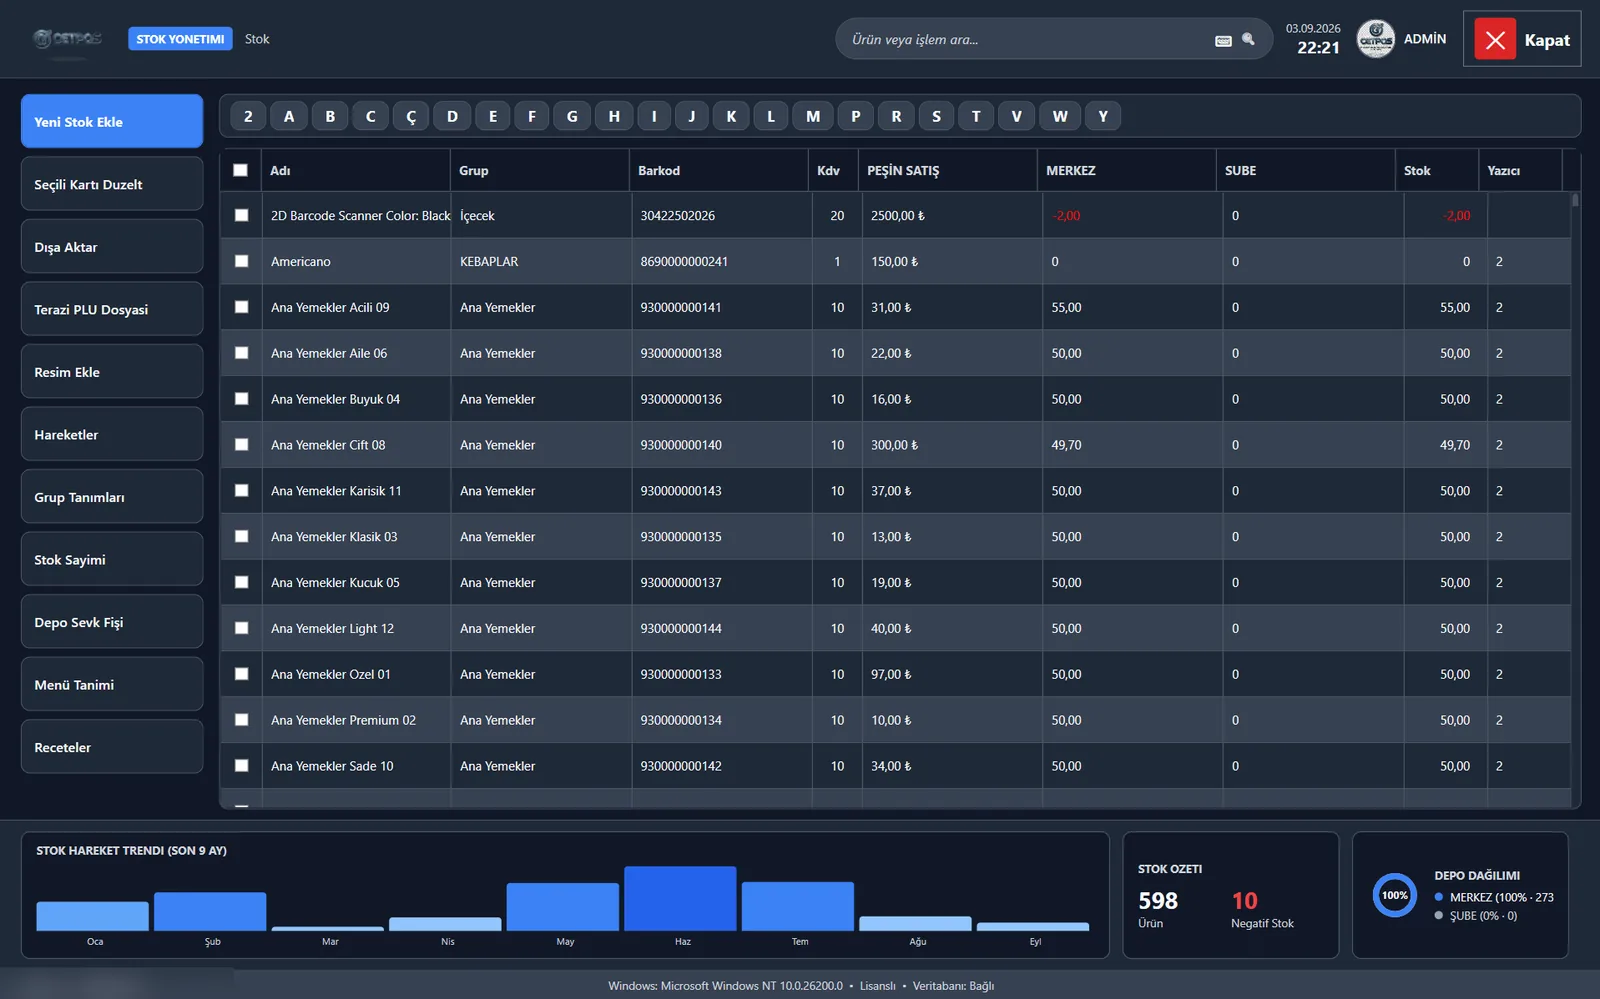This screenshot has width=1600, height=999.
Task: Filter stock list by letter M
Action: point(813,116)
